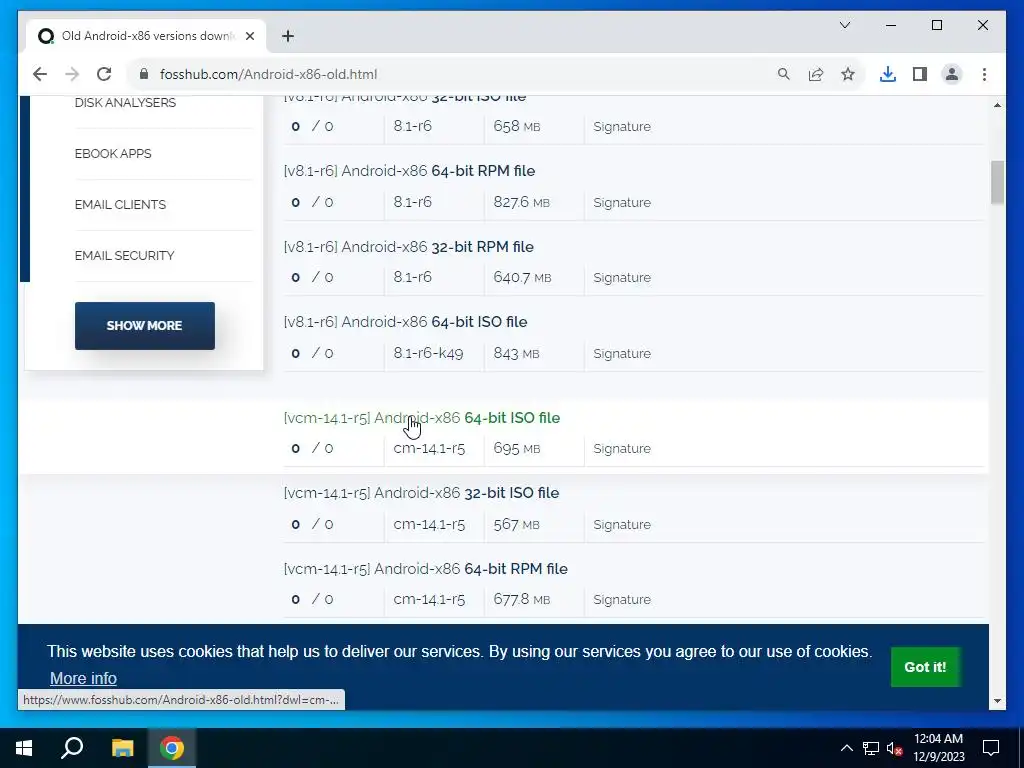Click the zoom magnifier icon in address bar
The width and height of the screenshot is (1024, 768).
tap(784, 74)
